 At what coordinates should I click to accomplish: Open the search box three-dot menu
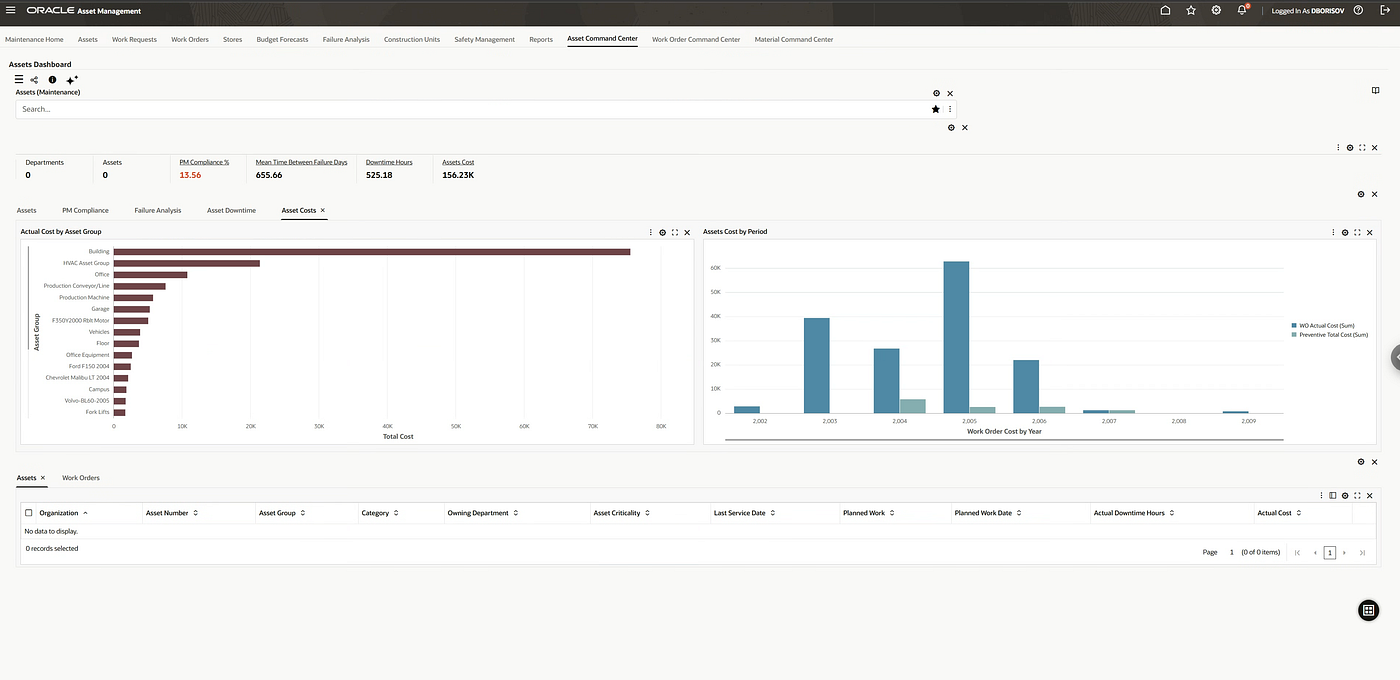coord(950,109)
